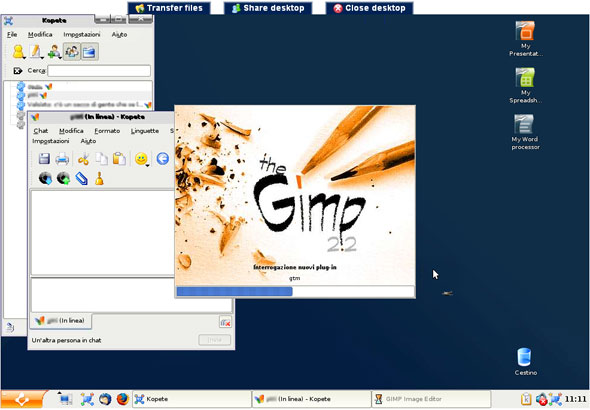Open Modifica menu in the chat window
Screen dimensions: 590x410
(x=71, y=131)
